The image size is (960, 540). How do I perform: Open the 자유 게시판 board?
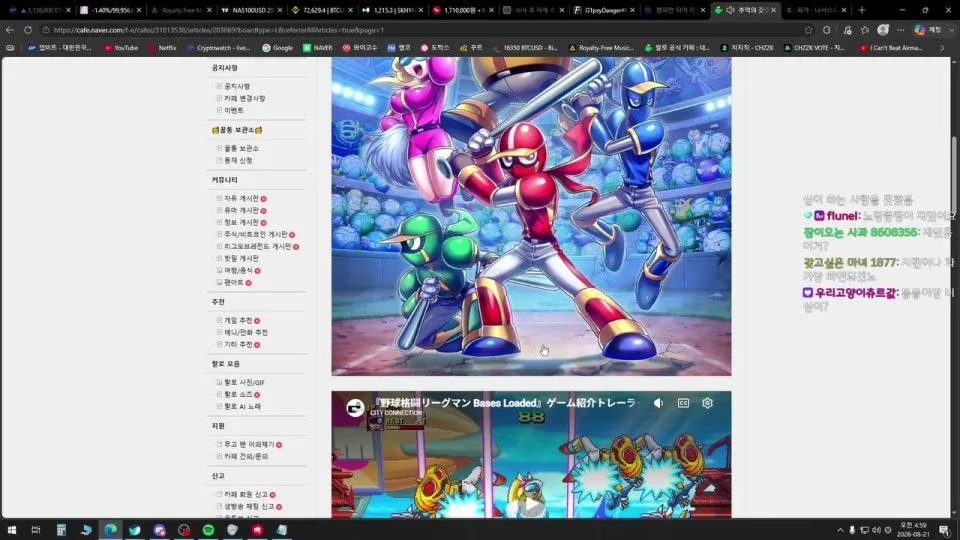[241, 198]
